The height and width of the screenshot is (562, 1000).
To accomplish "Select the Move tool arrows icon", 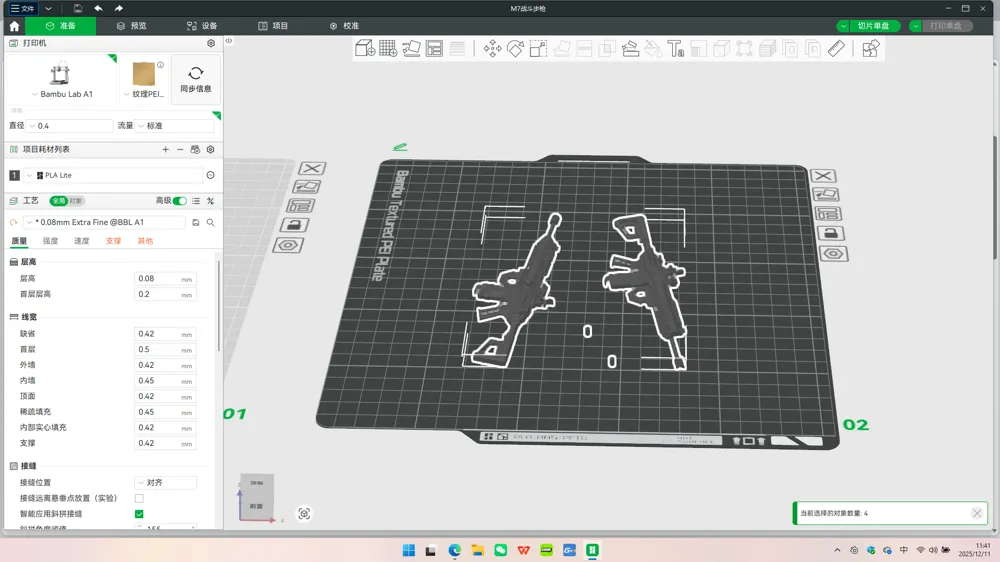I will (492, 48).
